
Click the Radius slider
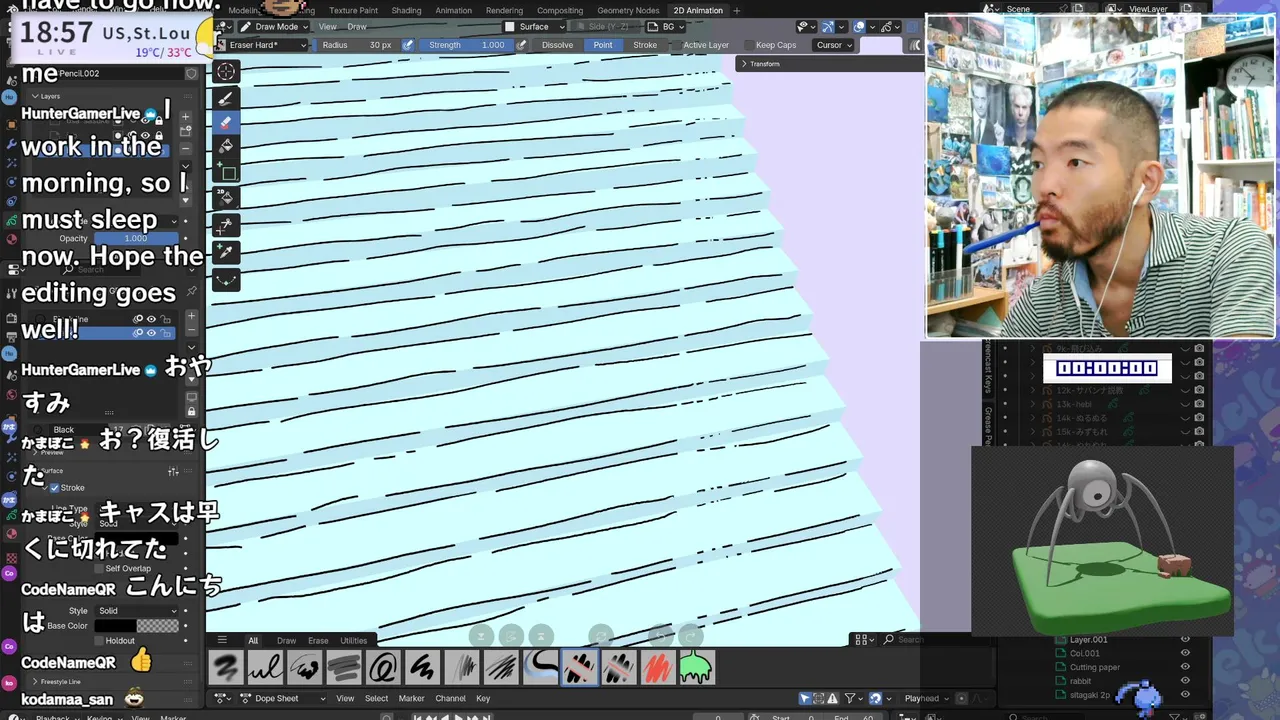pos(357,45)
